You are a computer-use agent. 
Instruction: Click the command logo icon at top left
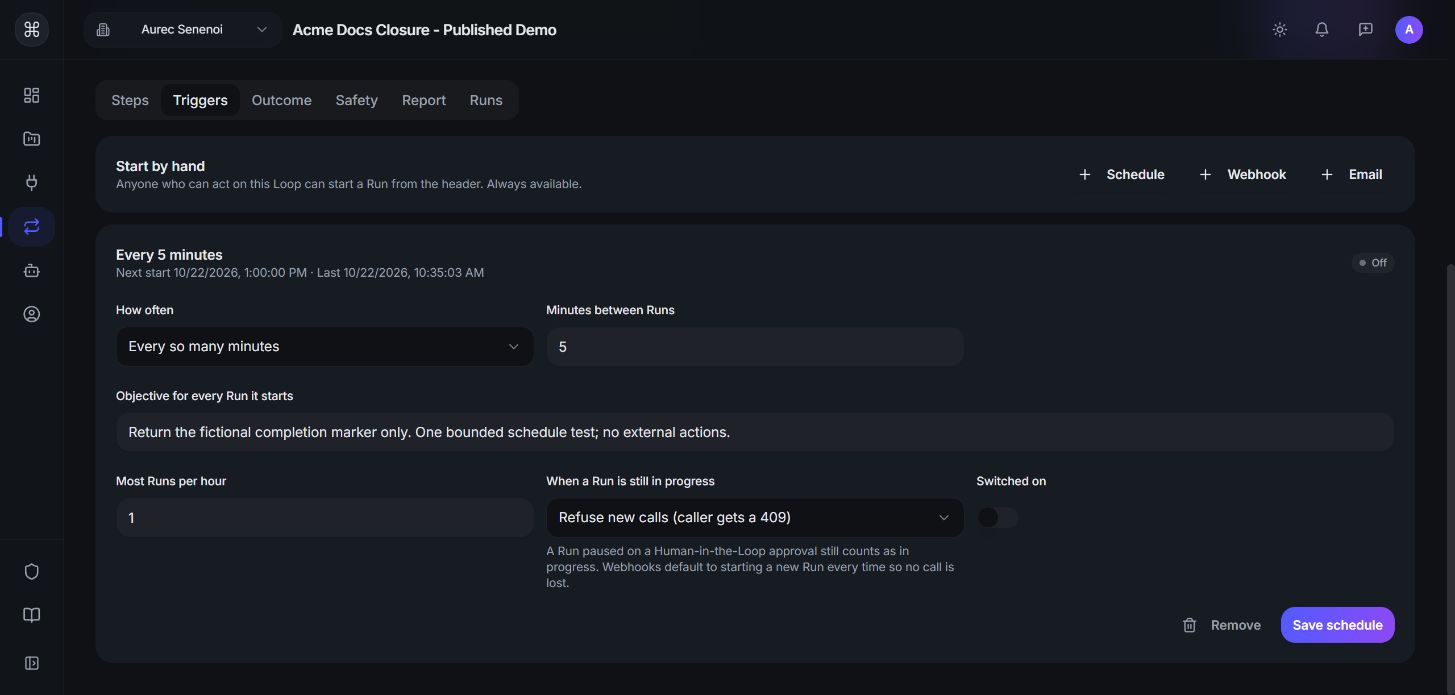[x=31, y=30]
